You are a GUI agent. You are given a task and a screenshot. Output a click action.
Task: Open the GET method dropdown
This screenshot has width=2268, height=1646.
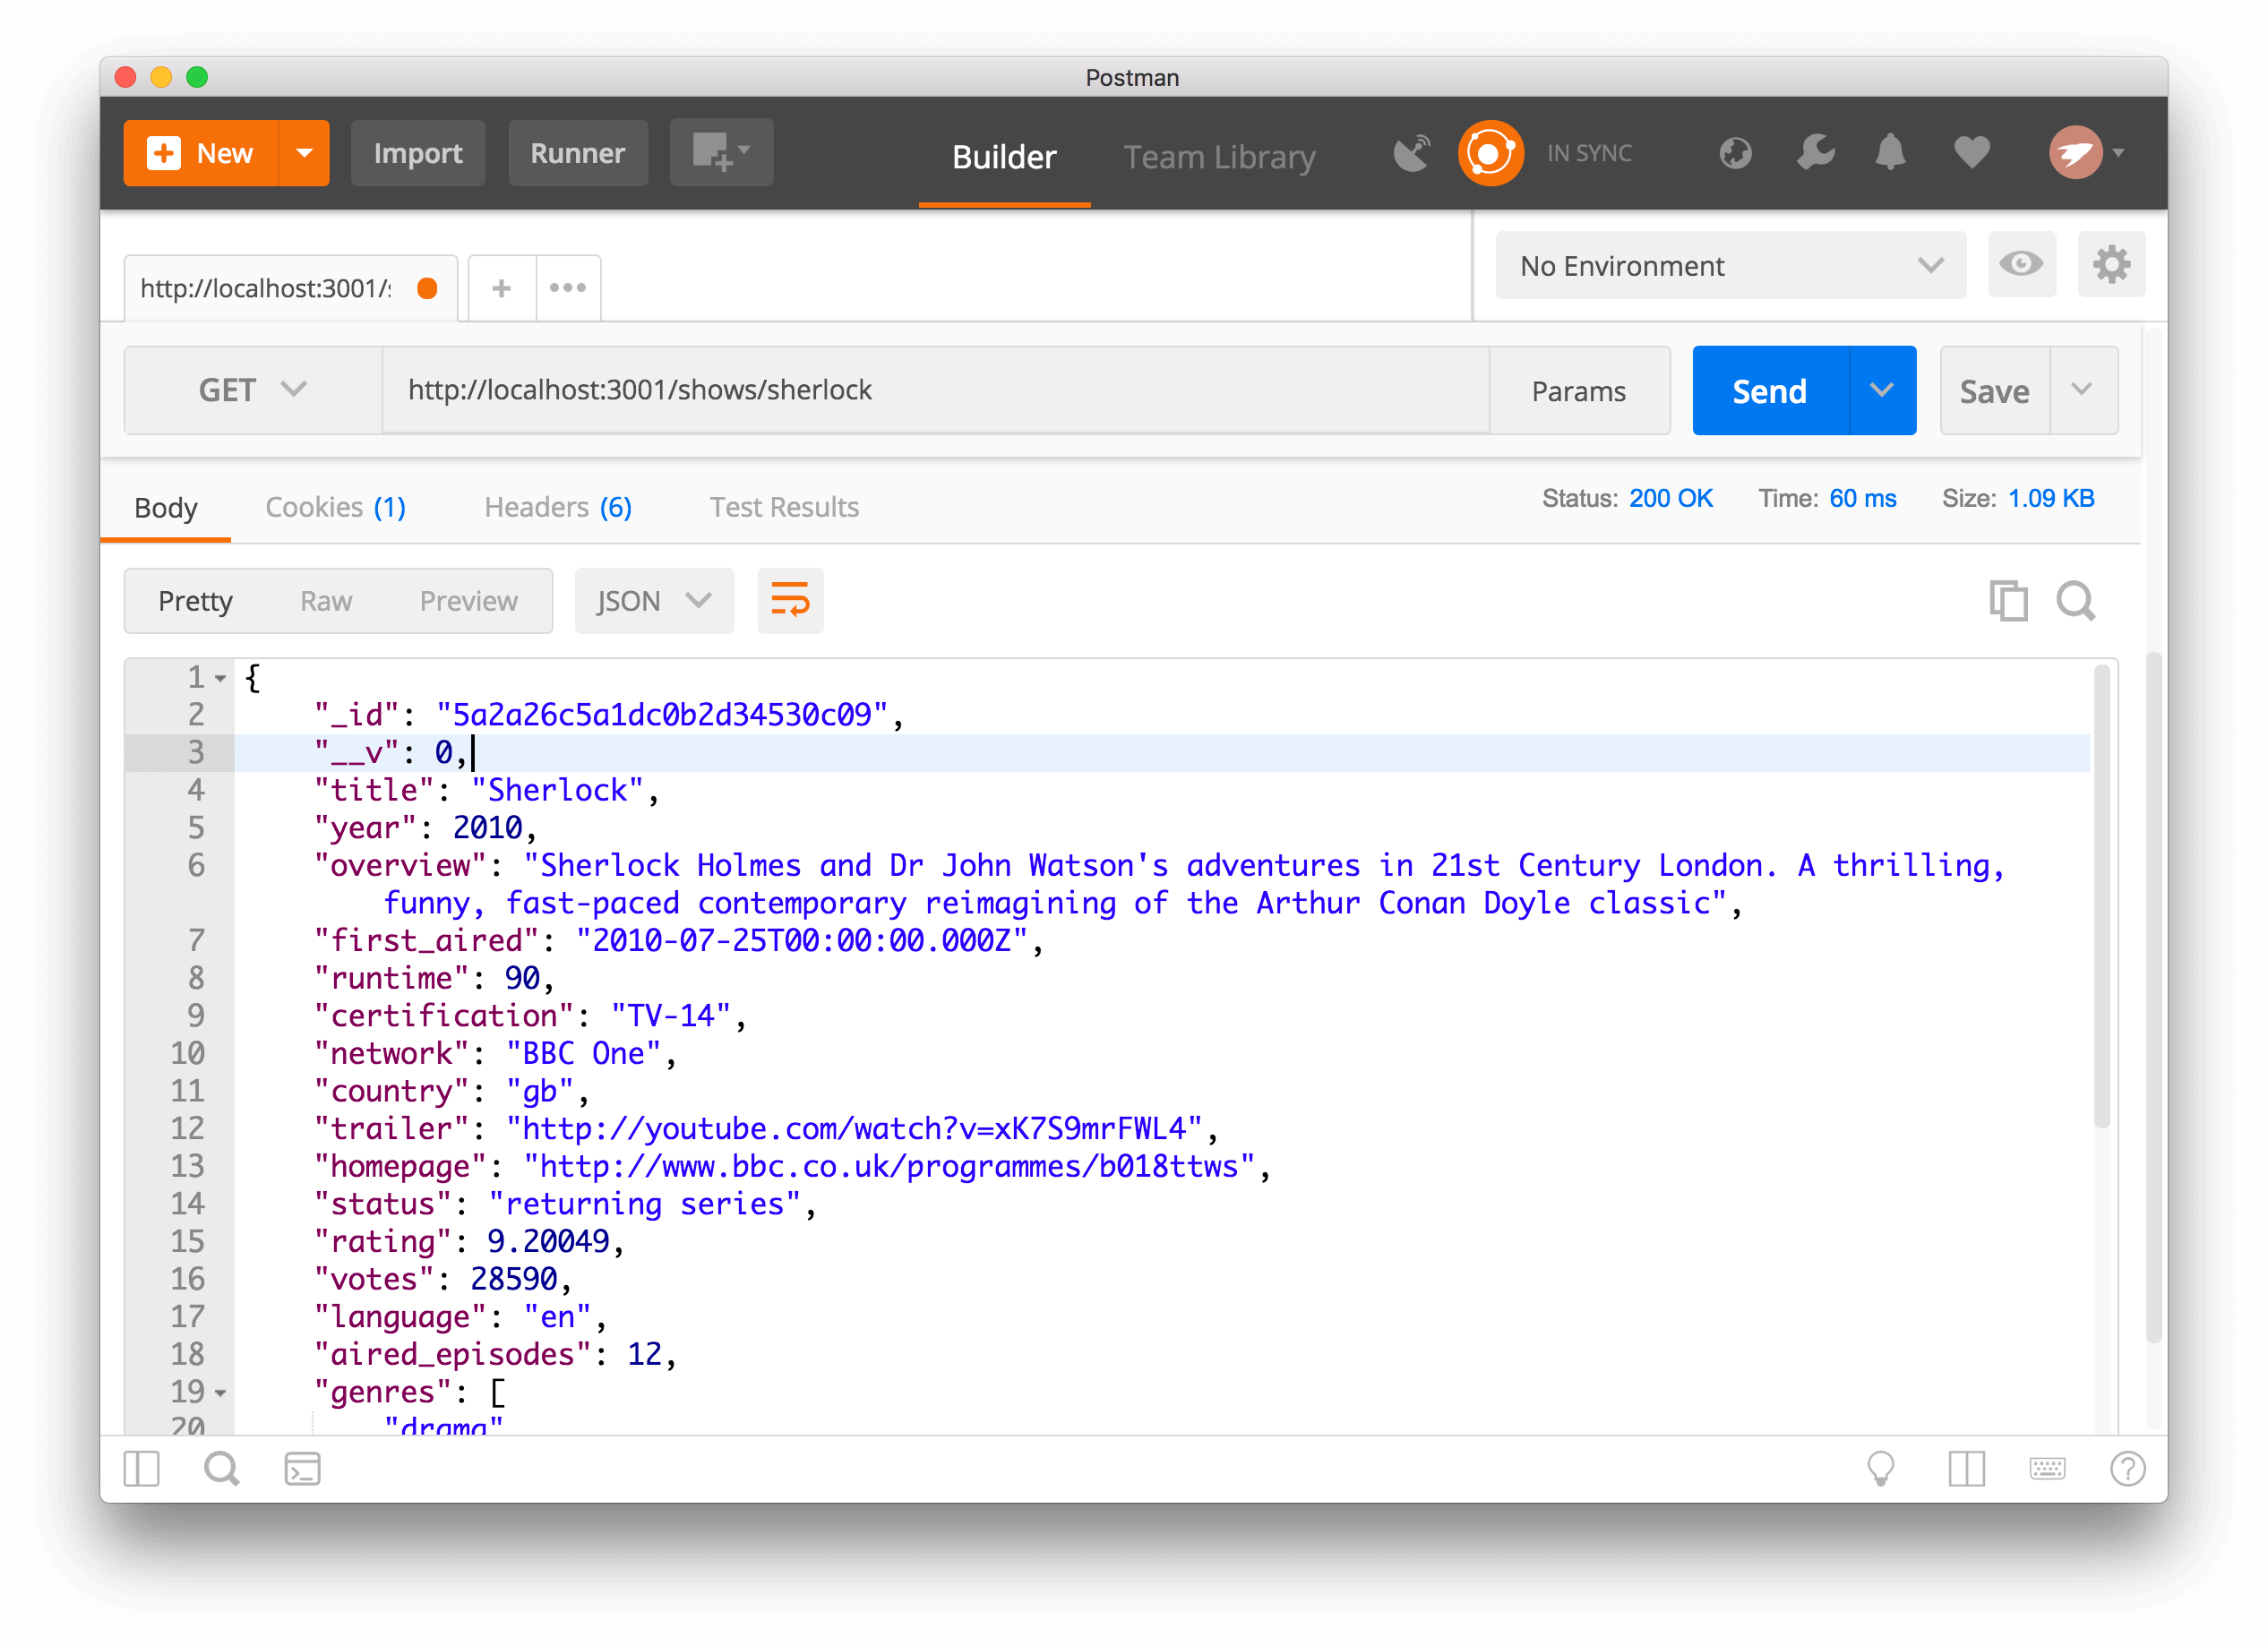pyautogui.click(x=253, y=390)
